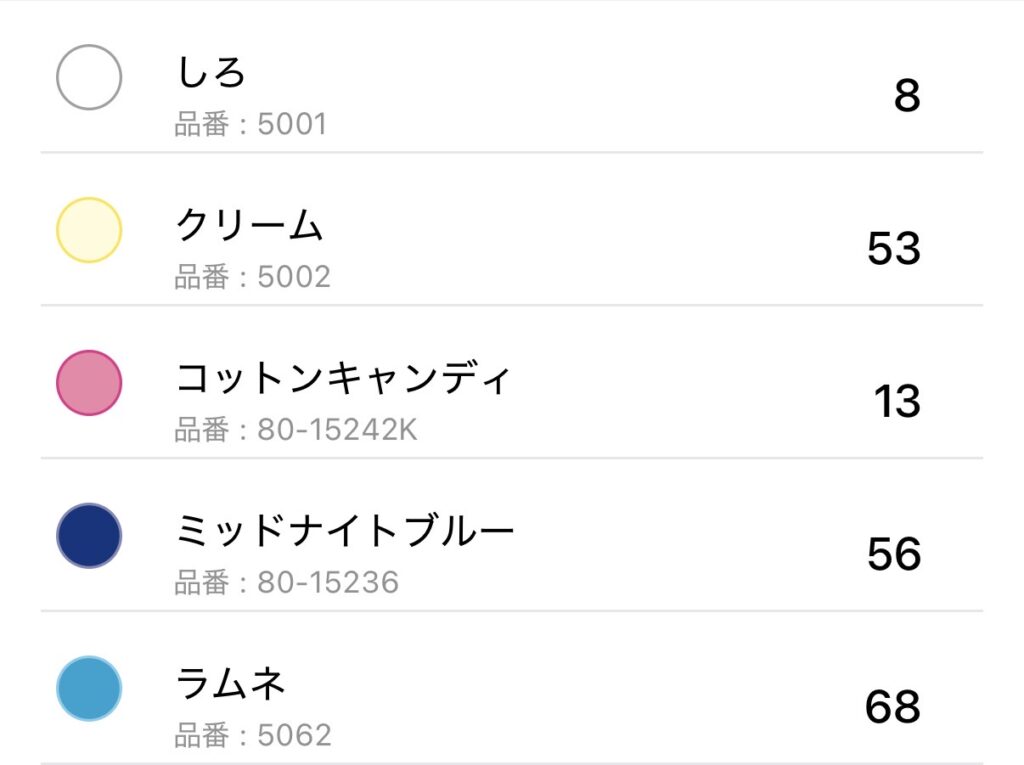Open the ミッドナイトブルー name

coord(345,532)
